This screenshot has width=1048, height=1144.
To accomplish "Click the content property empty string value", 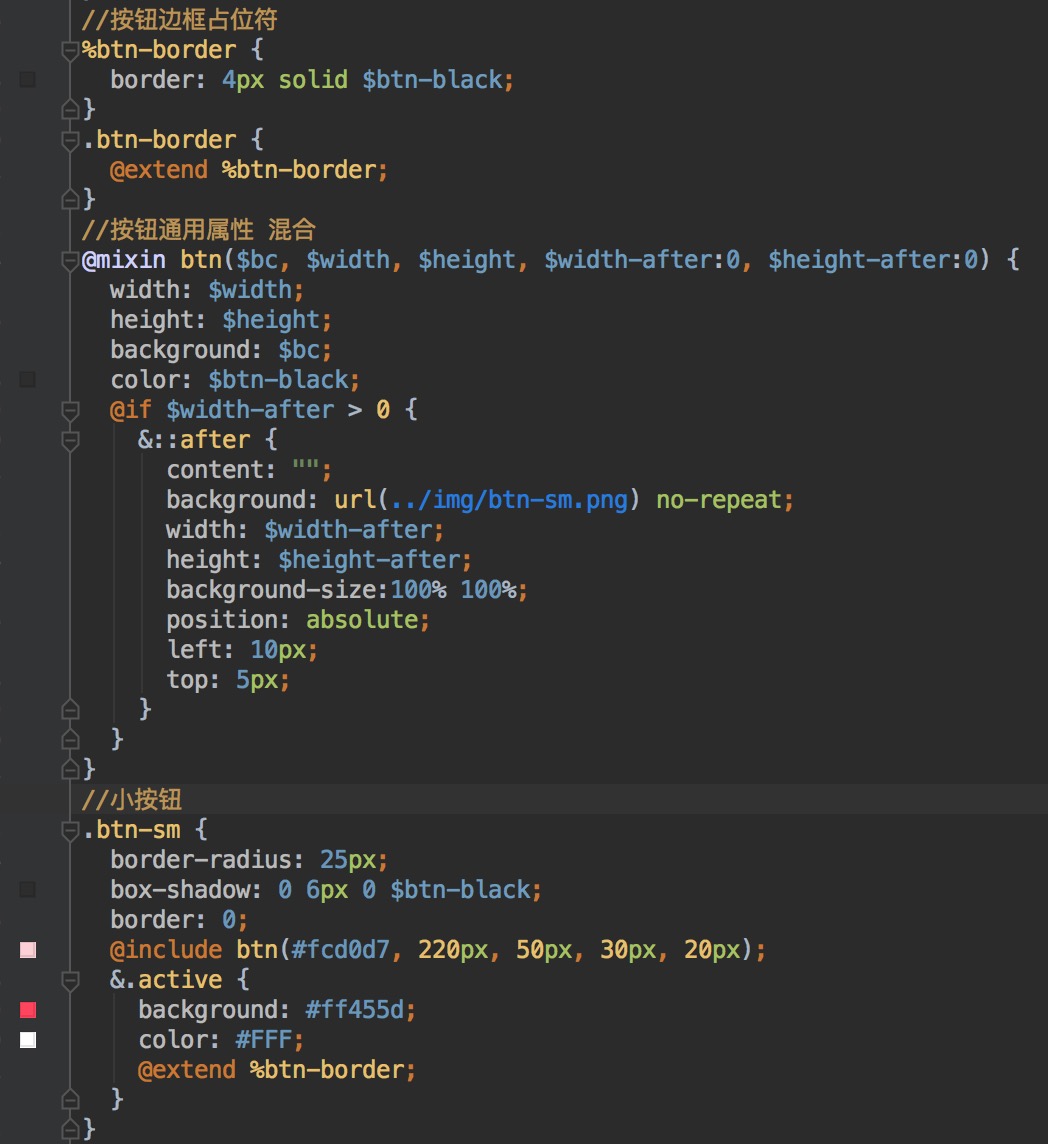I will coord(305,465).
